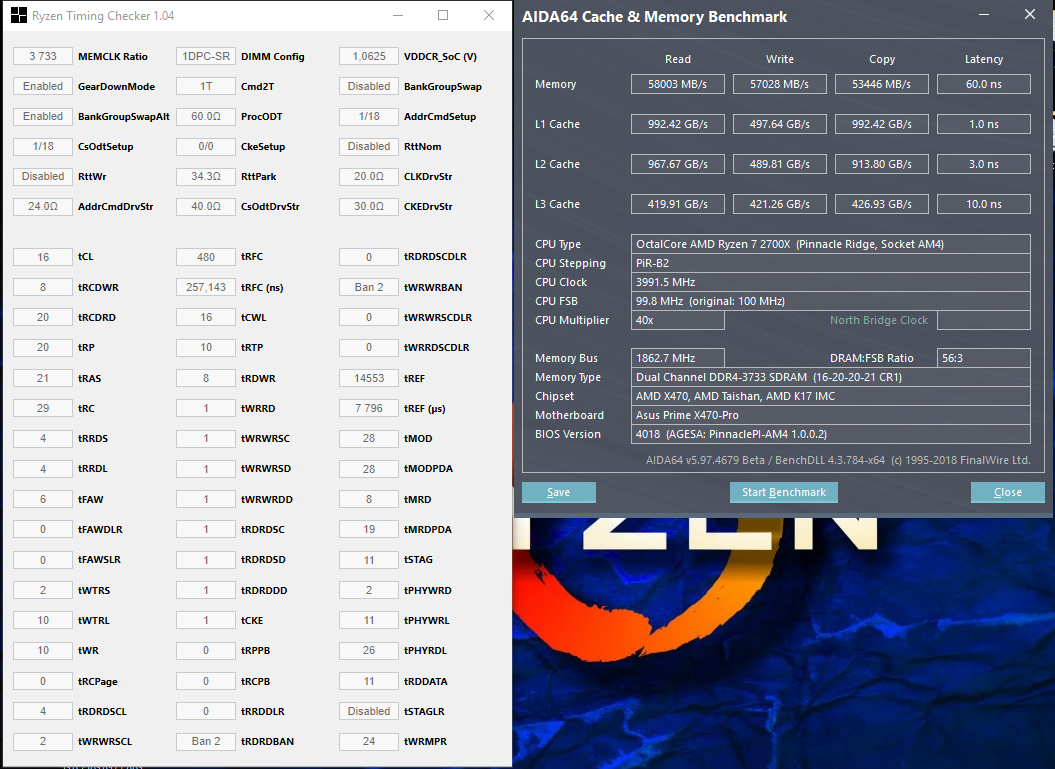Click the ProcODT value 60.0Ω
Image resolution: width=1055 pixels, height=769 pixels.
coord(206,116)
